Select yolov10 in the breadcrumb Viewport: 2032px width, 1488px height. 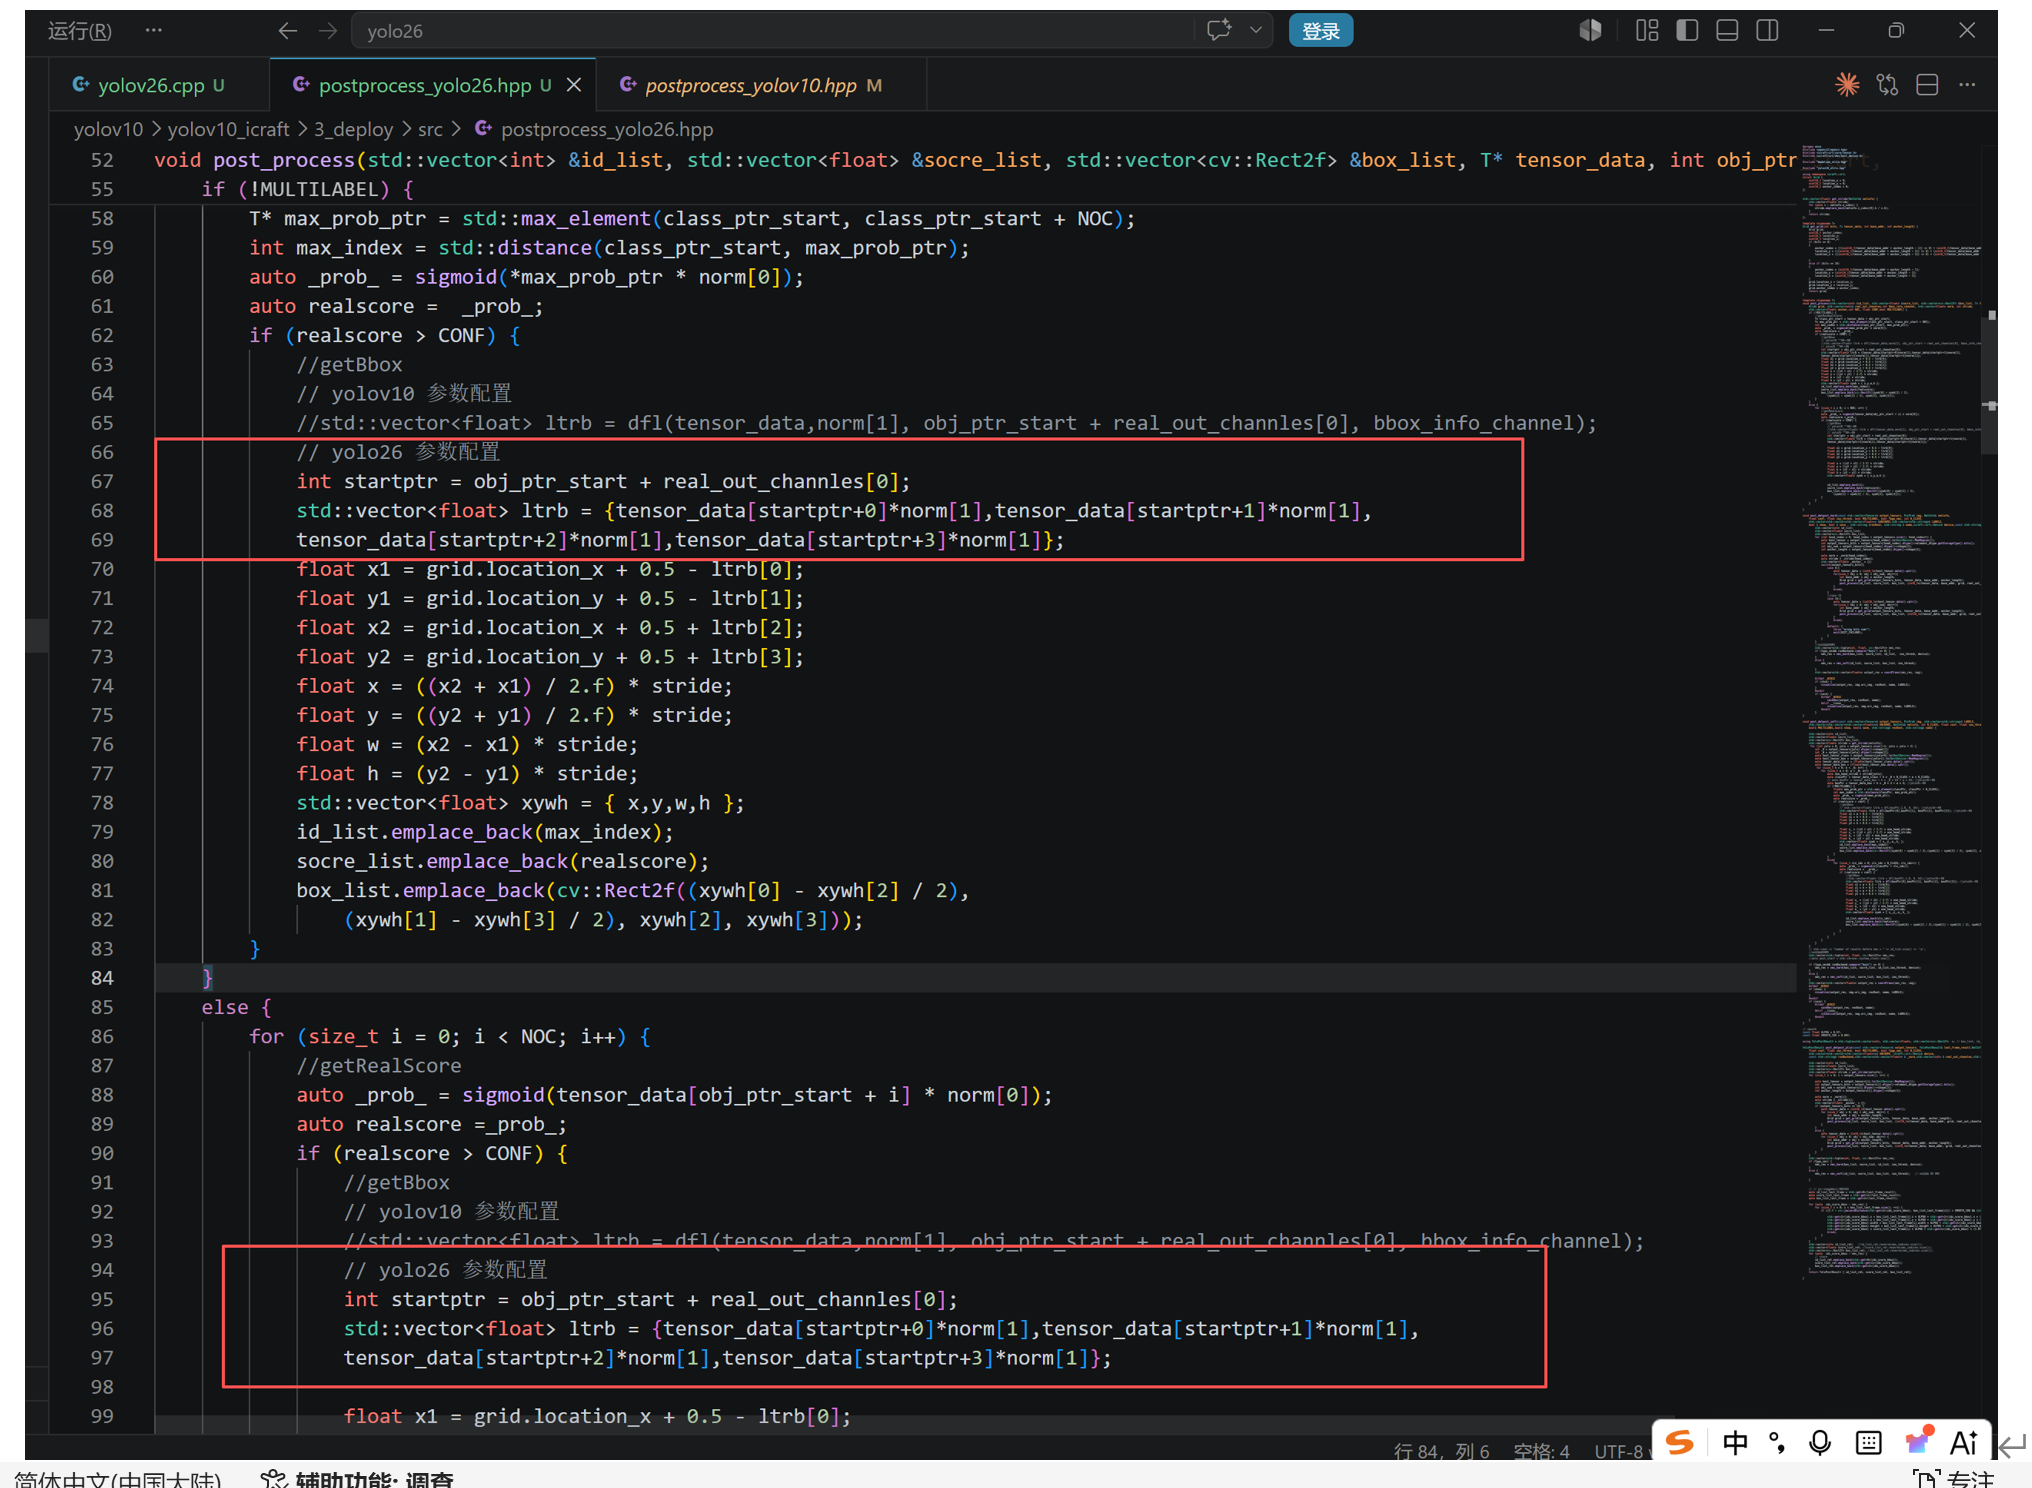click(108, 129)
